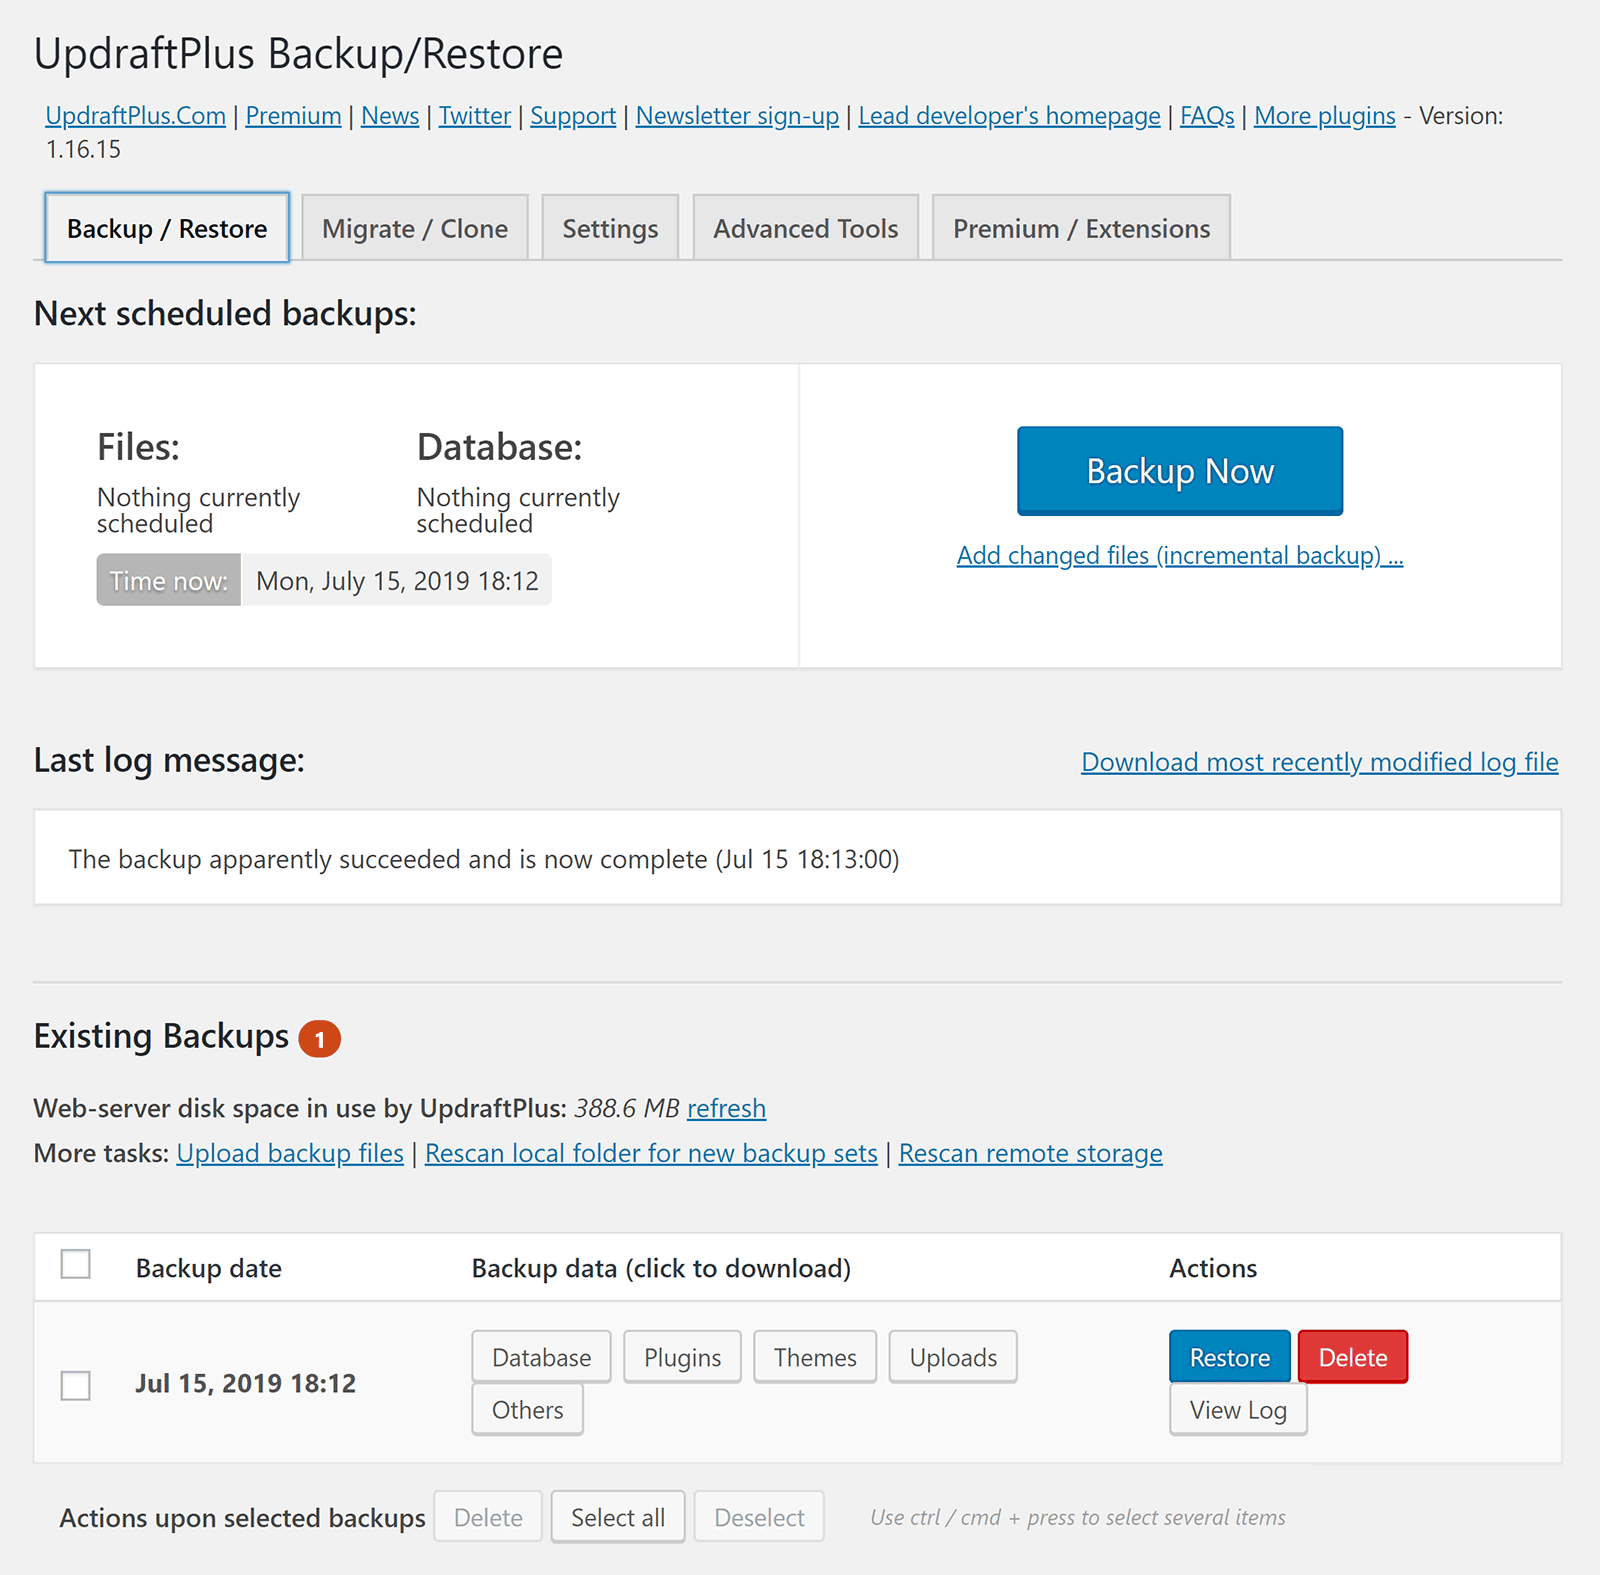Open the FAQs link
Screen dimensions: 1600x1575
pyautogui.click(x=1207, y=116)
